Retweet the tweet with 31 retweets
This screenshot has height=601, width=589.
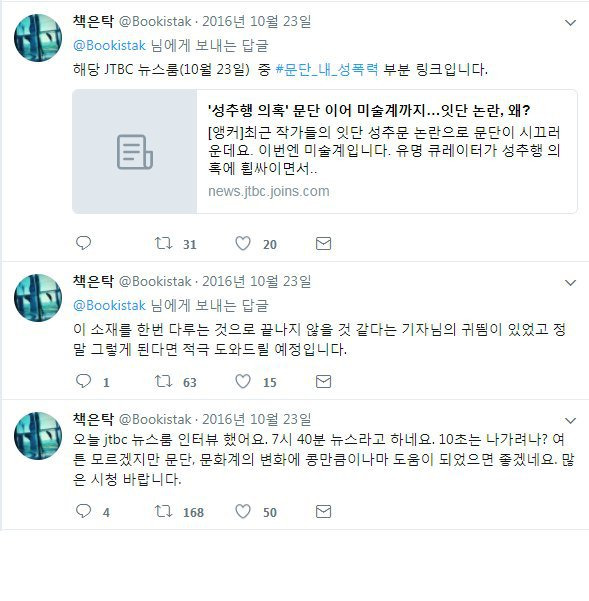tap(163, 243)
